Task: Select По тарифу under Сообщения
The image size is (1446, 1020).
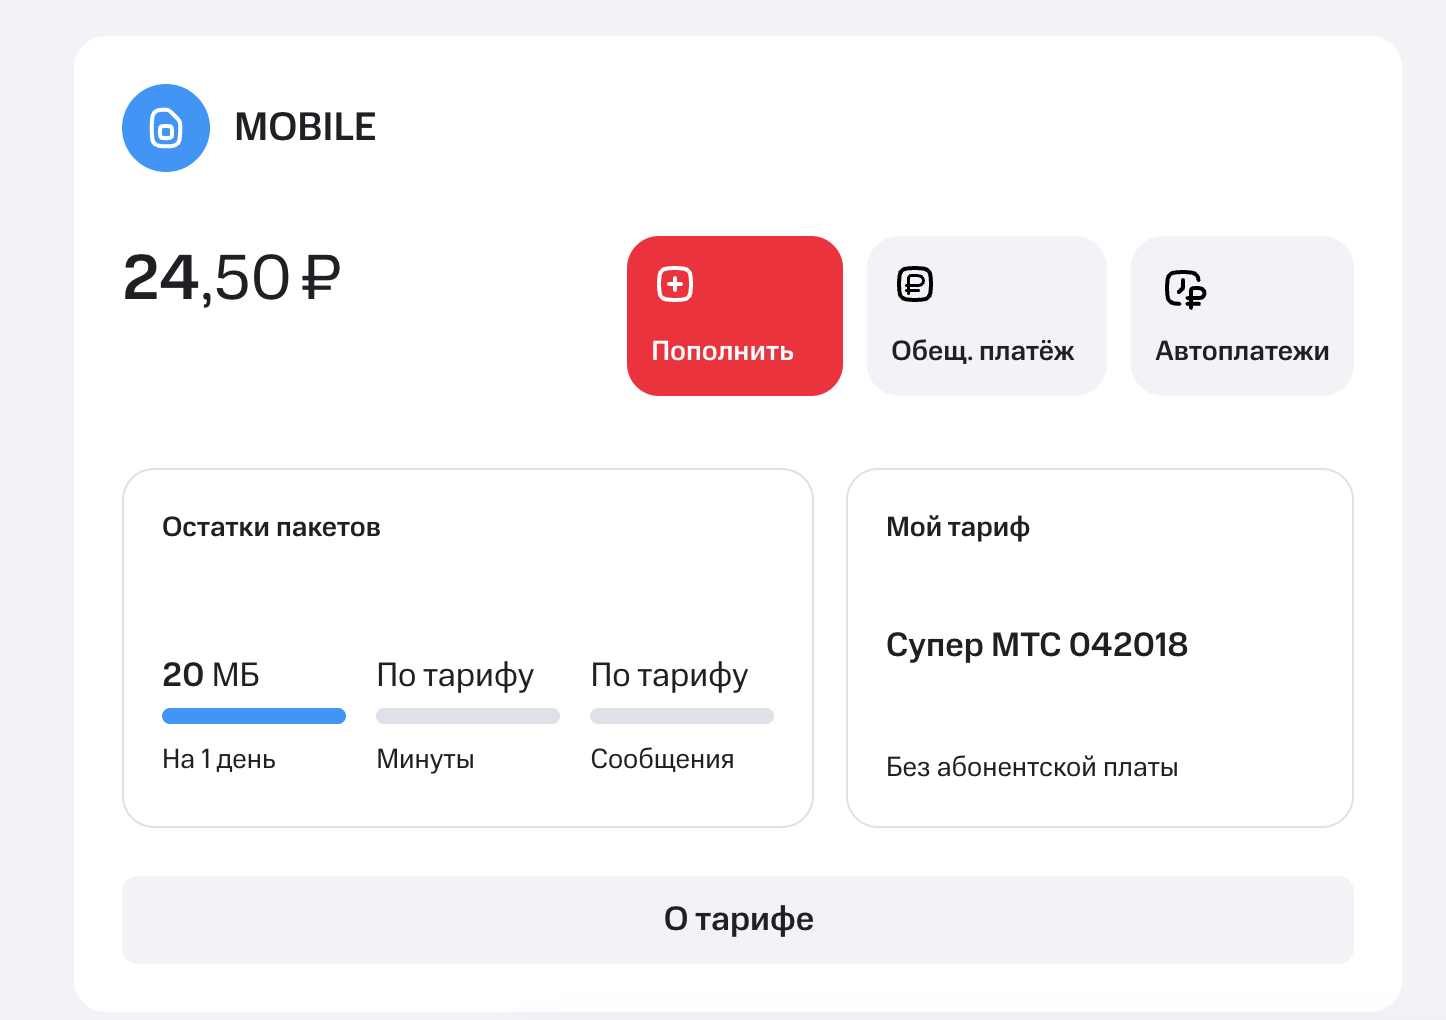Action: coord(669,675)
